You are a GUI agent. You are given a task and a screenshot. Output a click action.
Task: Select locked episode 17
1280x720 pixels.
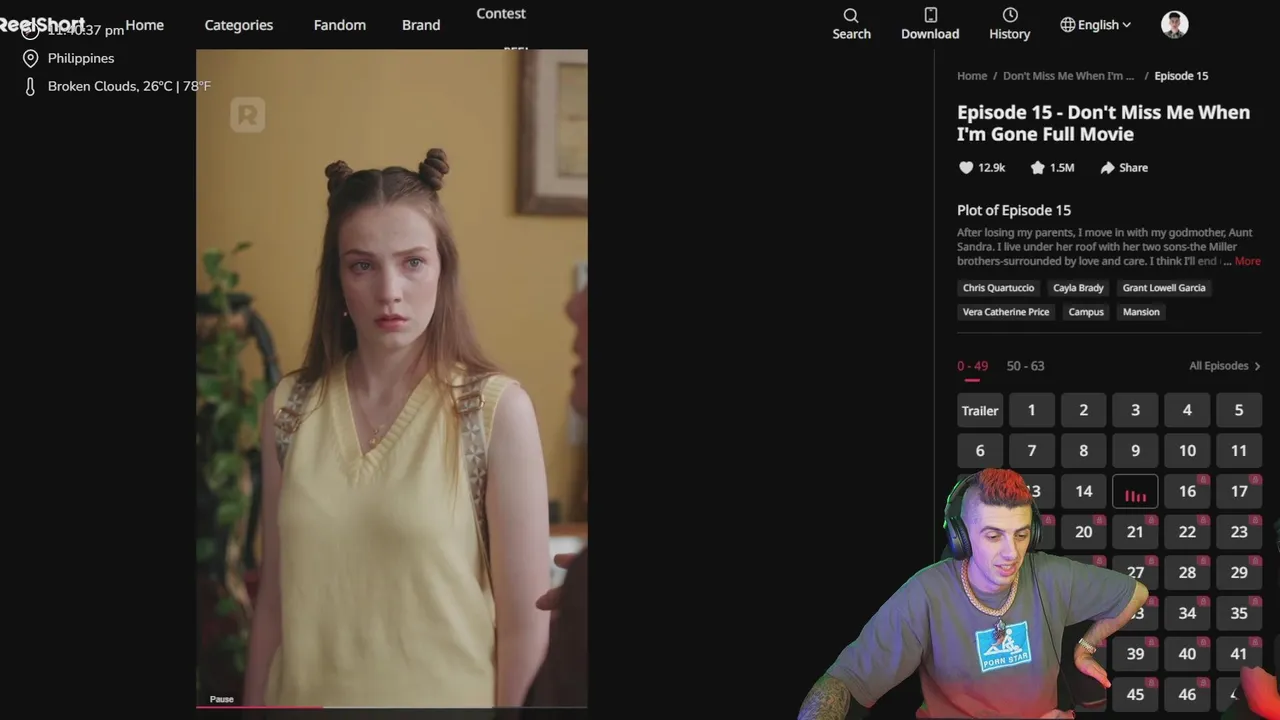coord(1239,492)
